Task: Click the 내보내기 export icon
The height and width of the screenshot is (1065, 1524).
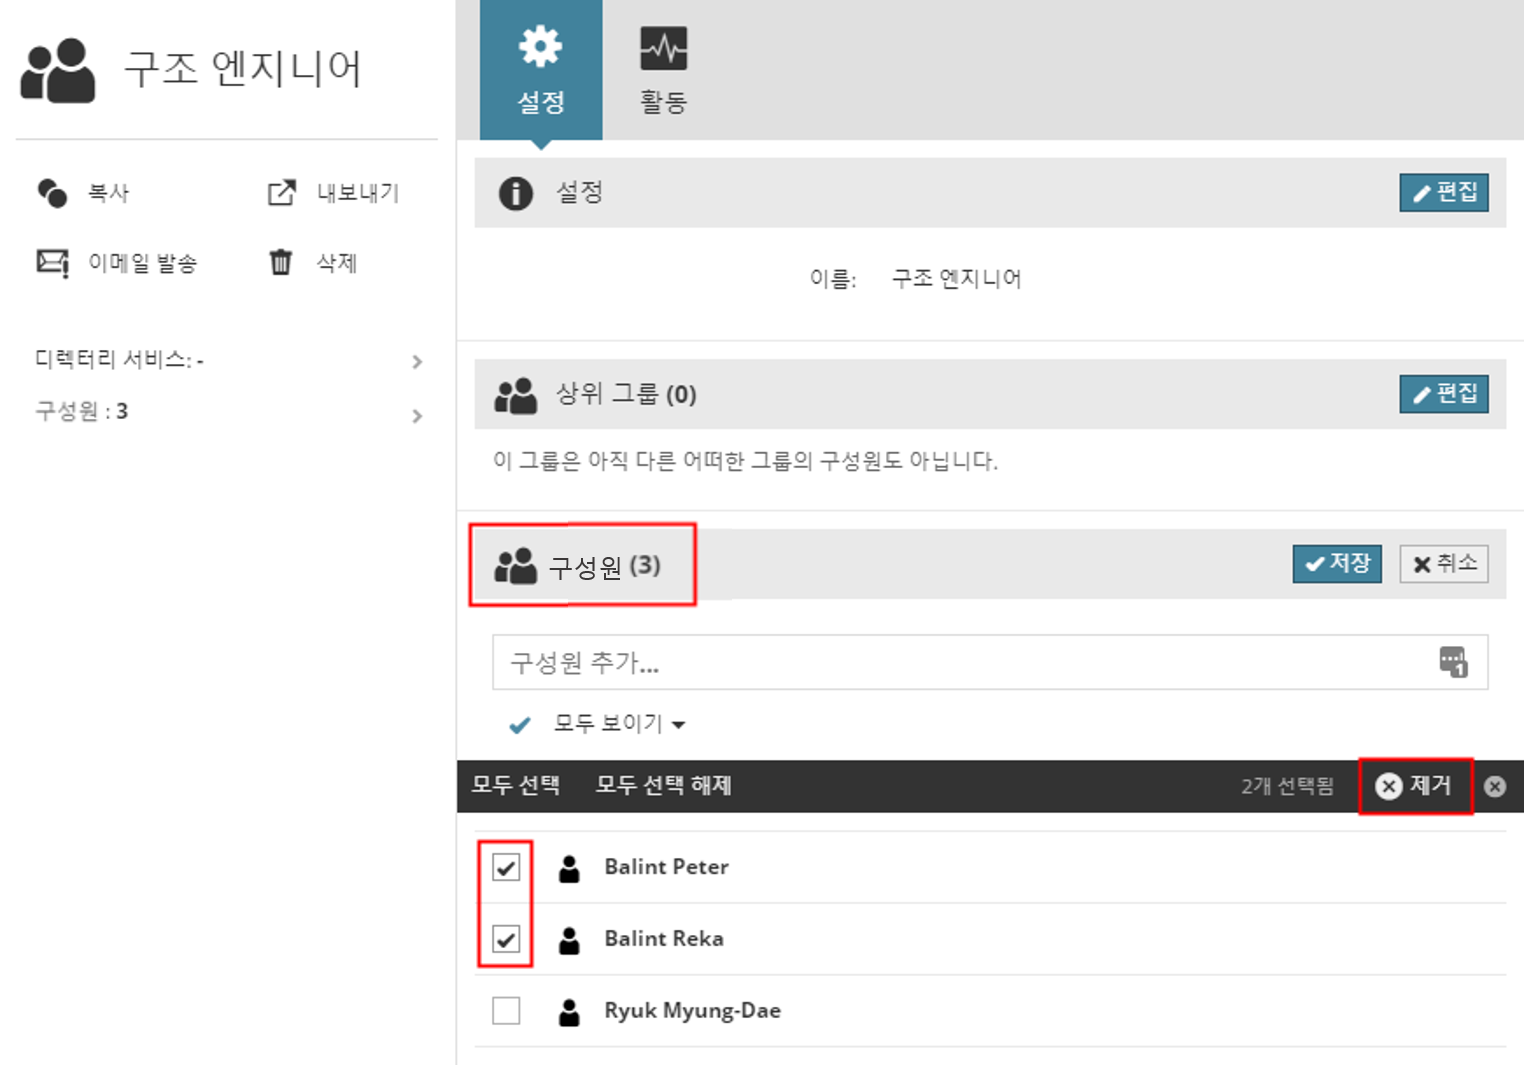Action: point(282,193)
